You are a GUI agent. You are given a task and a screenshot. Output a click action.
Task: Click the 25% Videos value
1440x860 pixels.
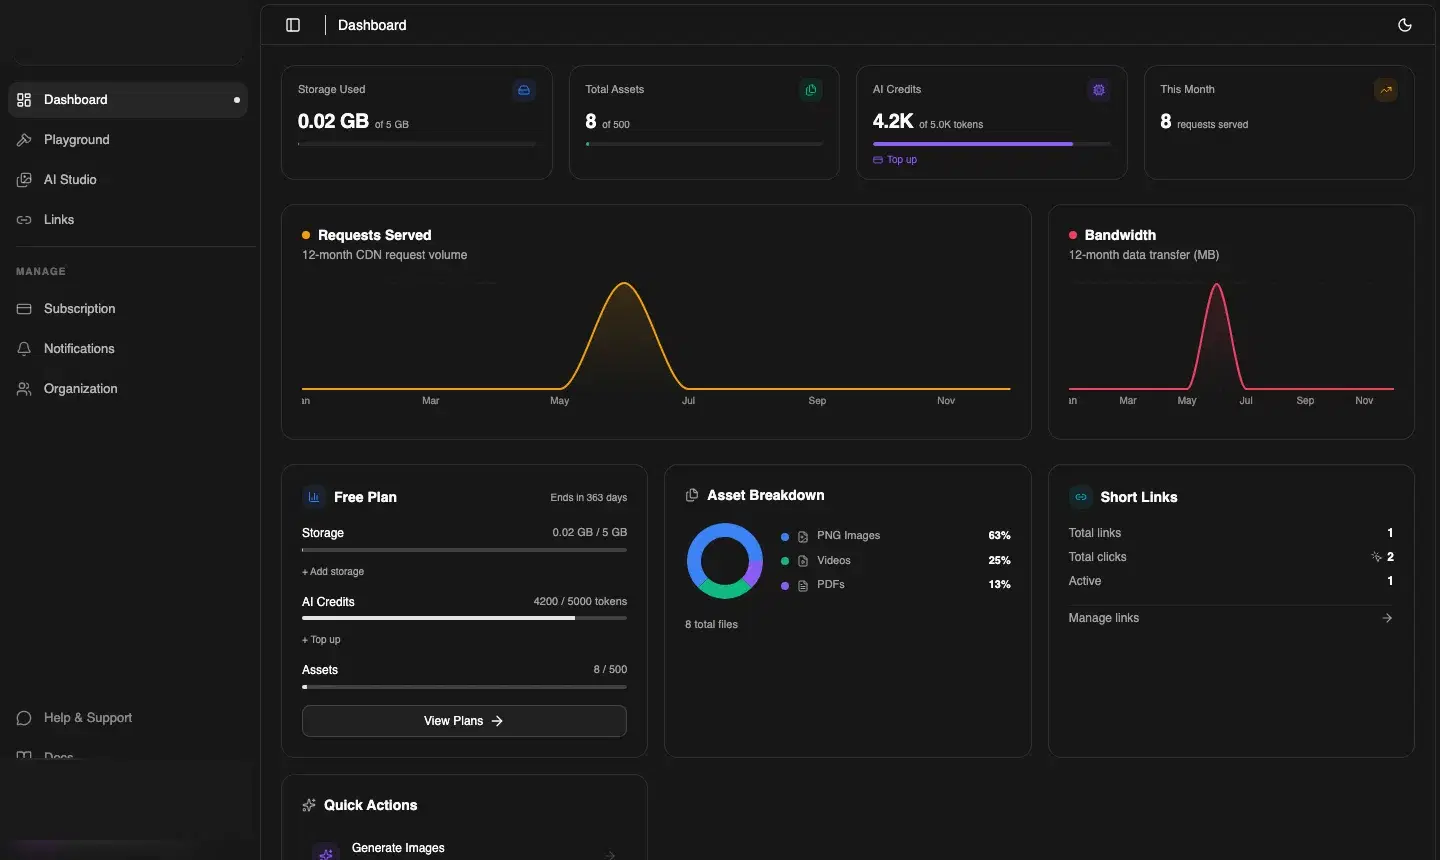click(x=999, y=560)
